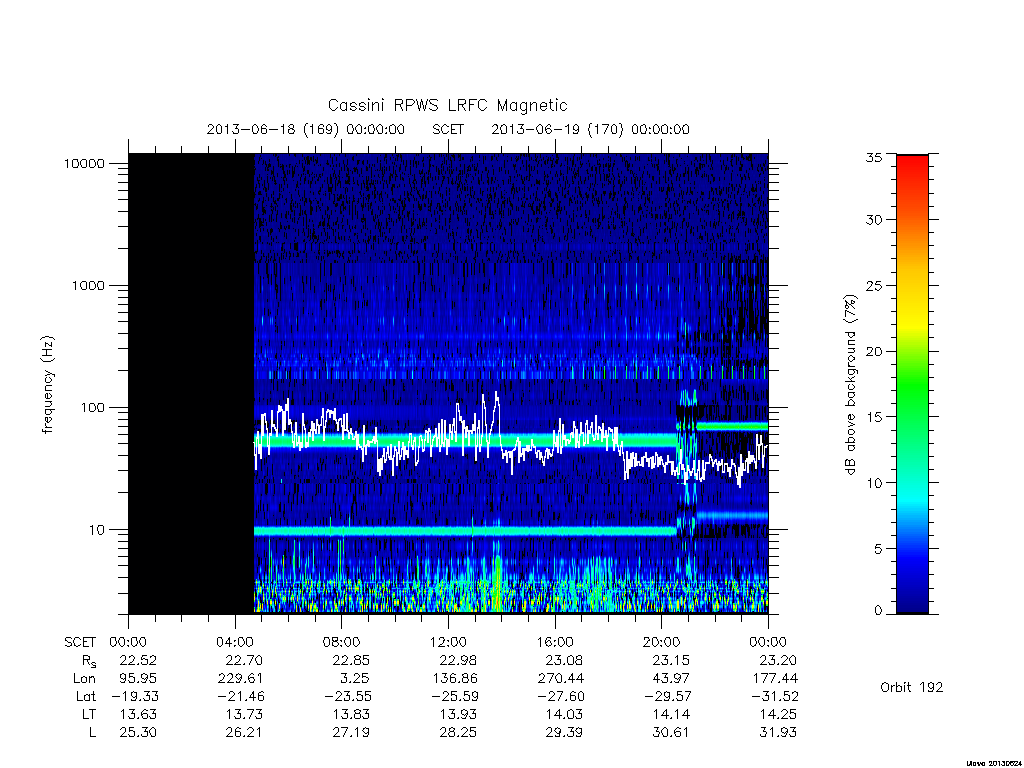The image size is (1024, 768).
Task: Click the 16:00 time tick label
Action: (555, 642)
